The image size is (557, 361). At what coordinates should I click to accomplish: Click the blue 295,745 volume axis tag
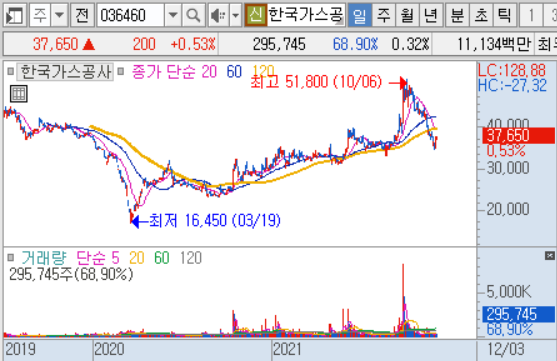click(518, 314)
